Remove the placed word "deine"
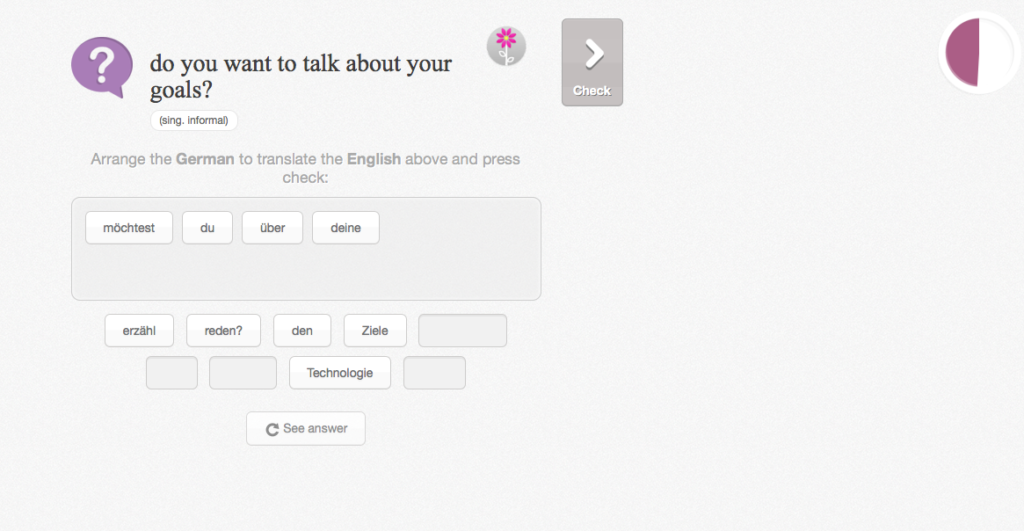Screen dimensions: 1024x531 click(345, 228)
